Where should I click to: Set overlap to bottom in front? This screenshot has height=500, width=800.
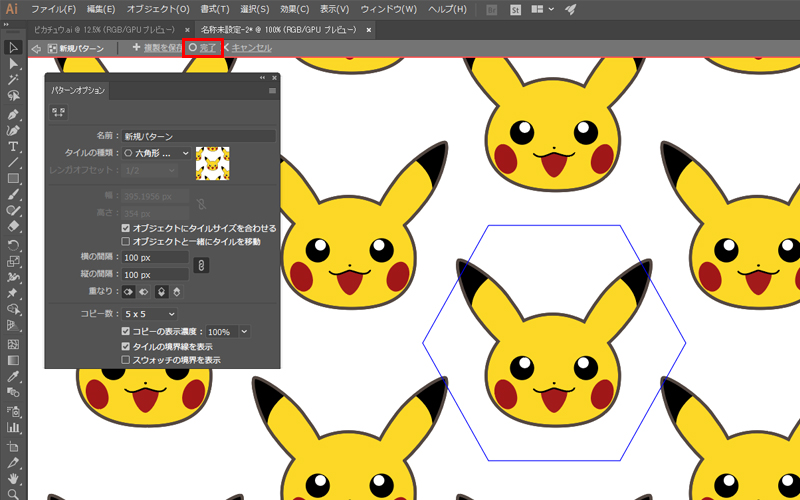[177, 292]
